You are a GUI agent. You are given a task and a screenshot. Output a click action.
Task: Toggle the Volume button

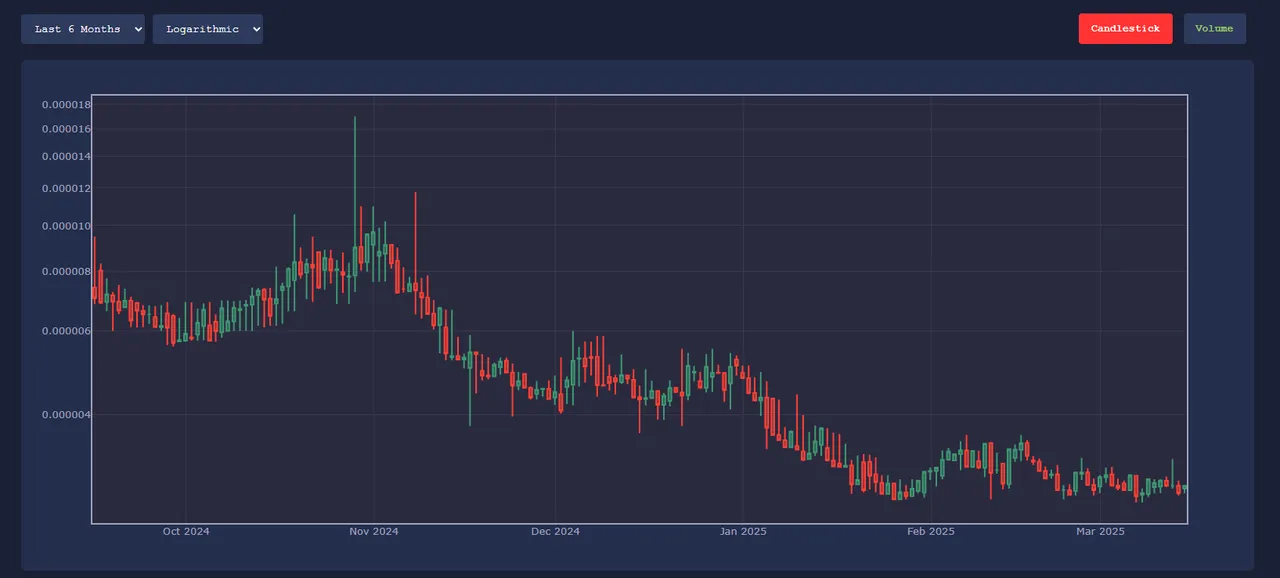(x=1214, y=29)
